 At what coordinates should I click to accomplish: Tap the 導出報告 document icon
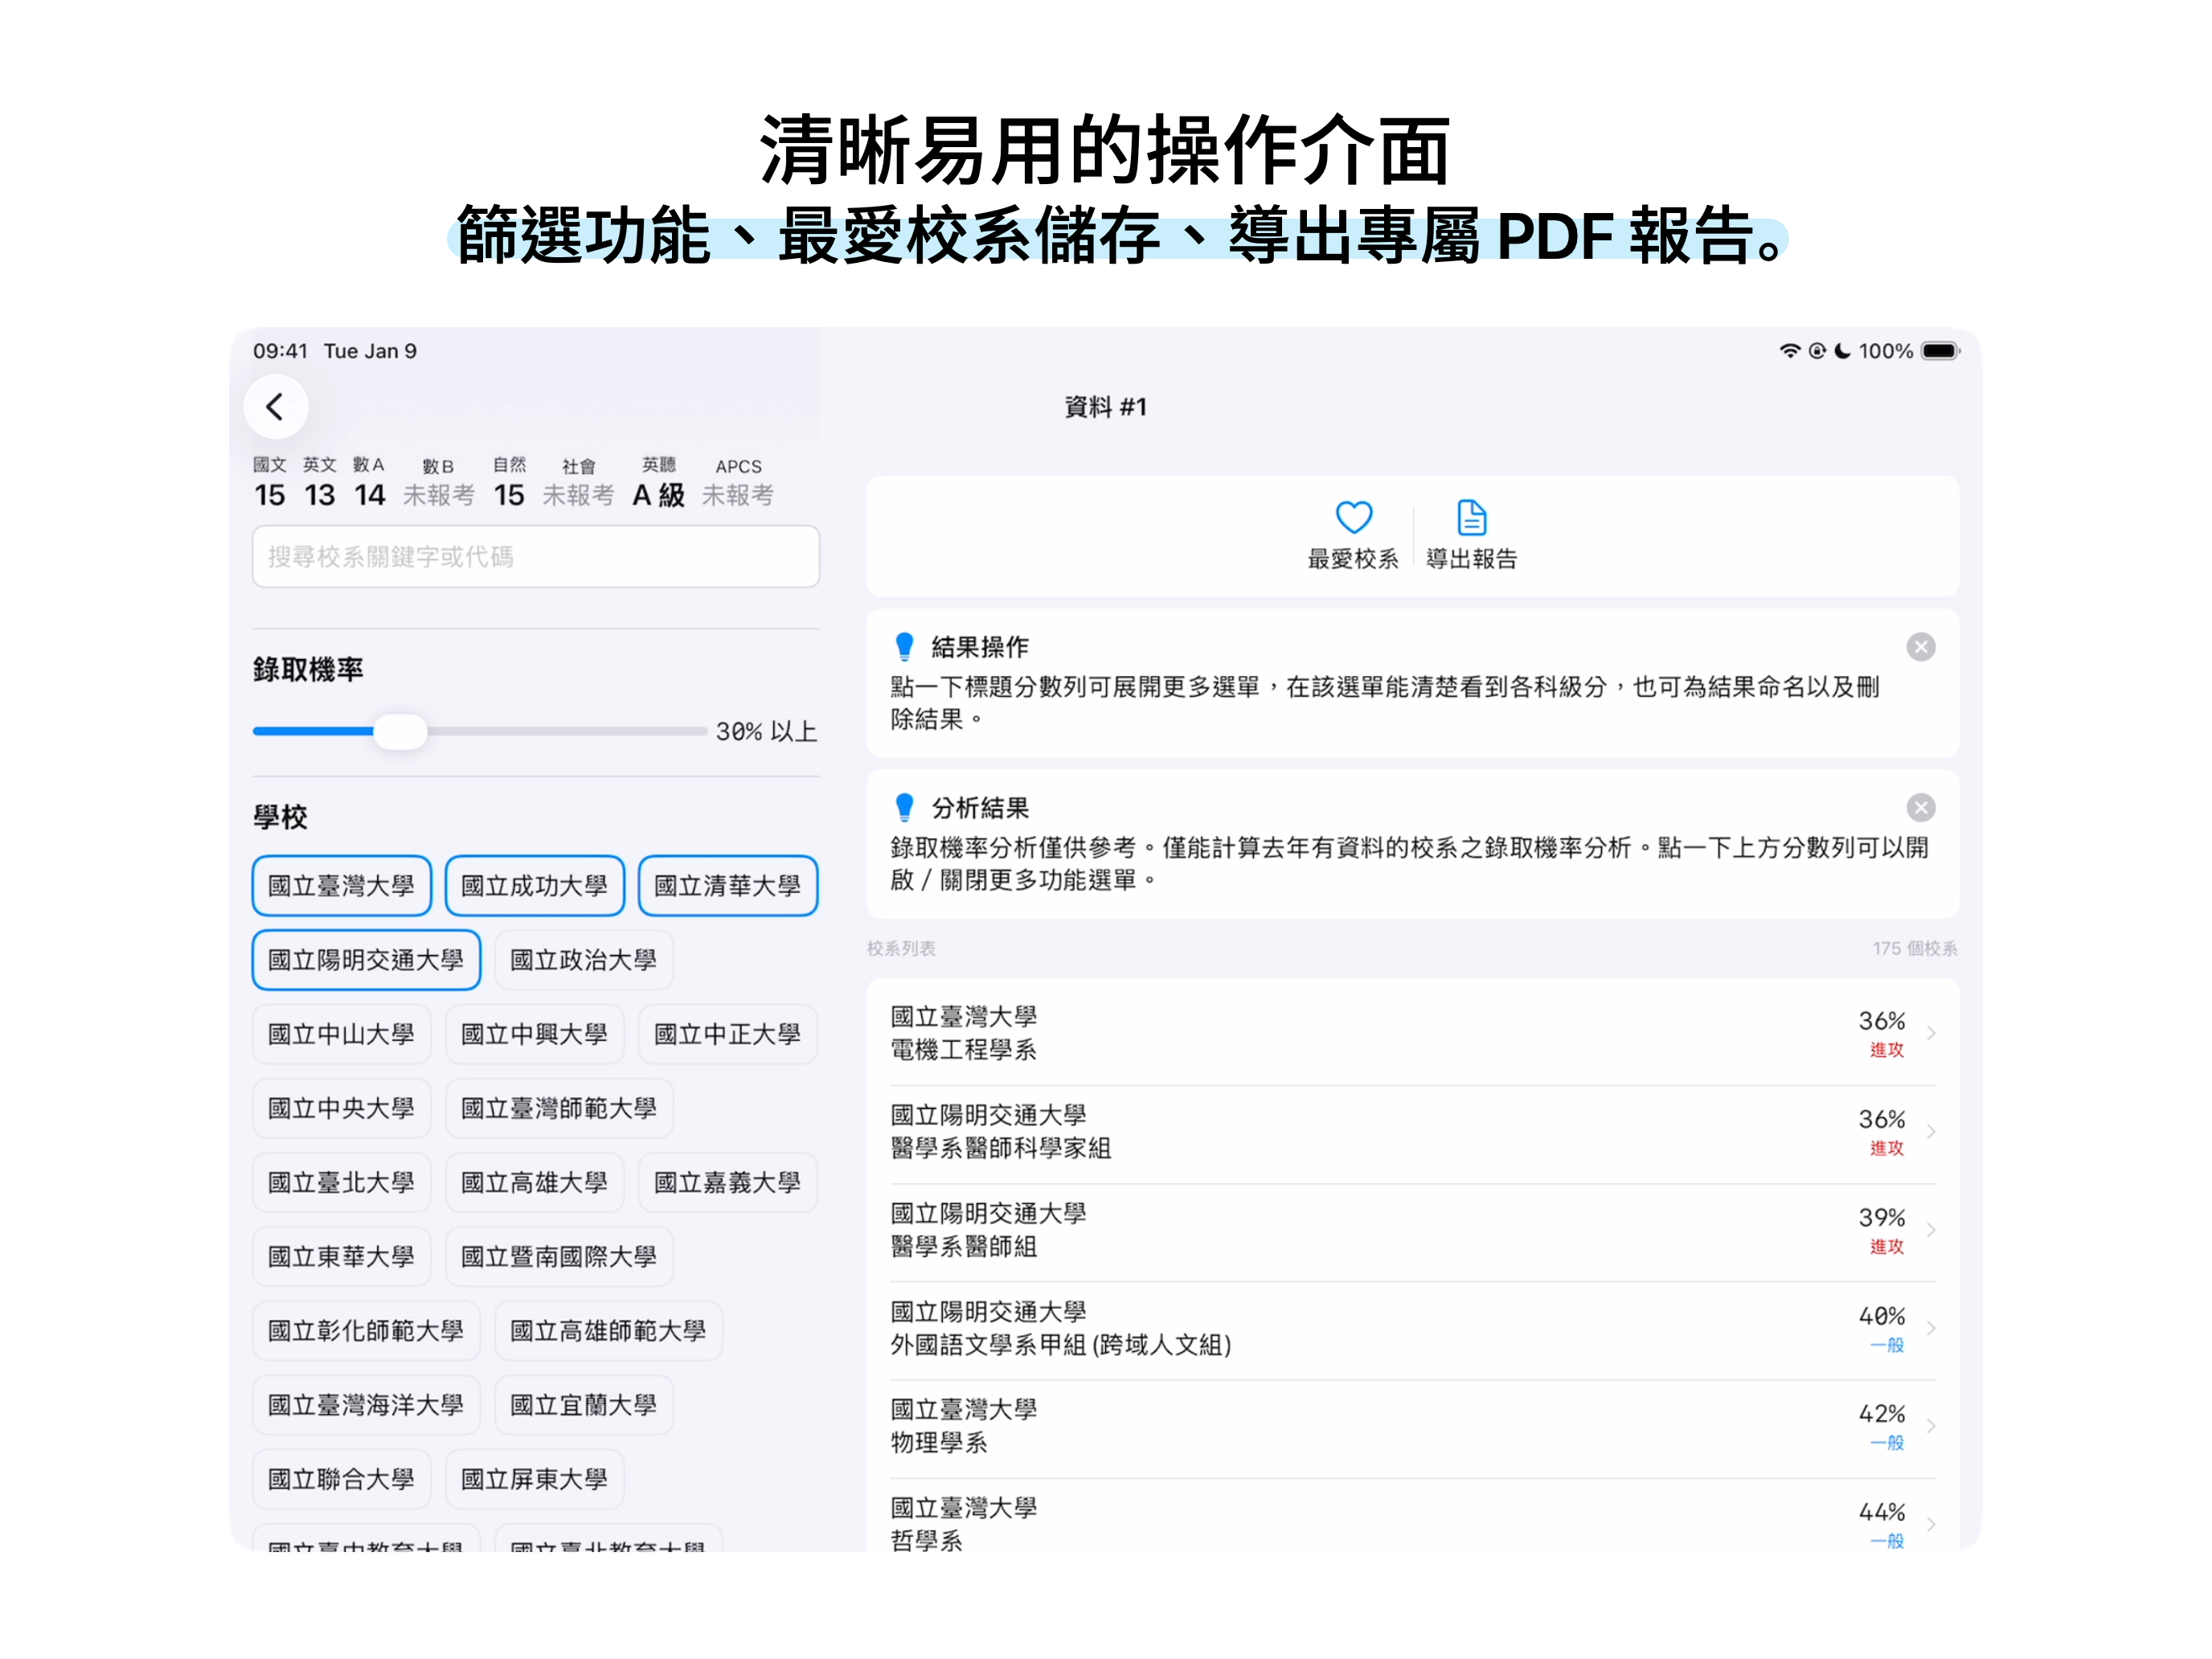1471,517
